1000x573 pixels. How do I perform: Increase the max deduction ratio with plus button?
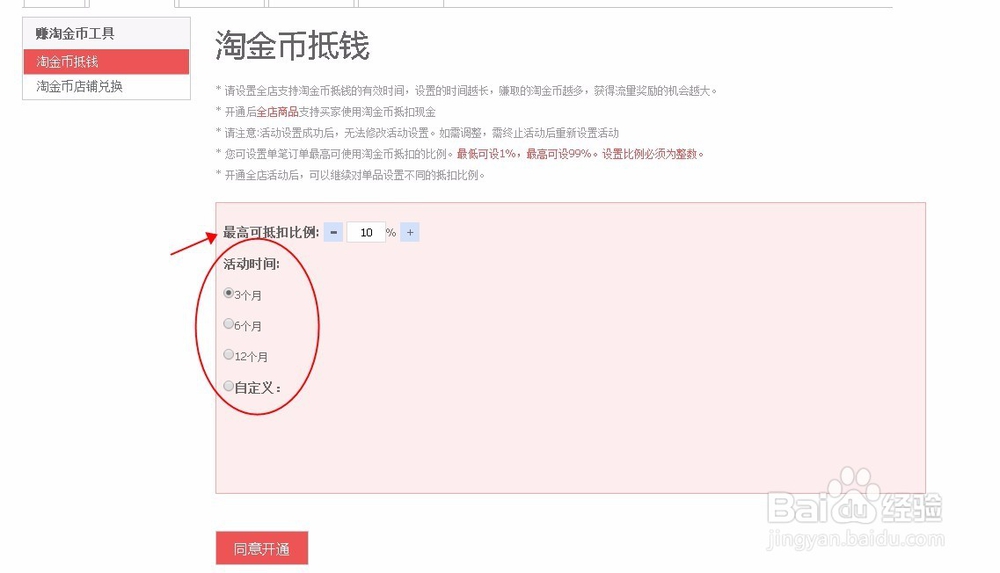410,232
